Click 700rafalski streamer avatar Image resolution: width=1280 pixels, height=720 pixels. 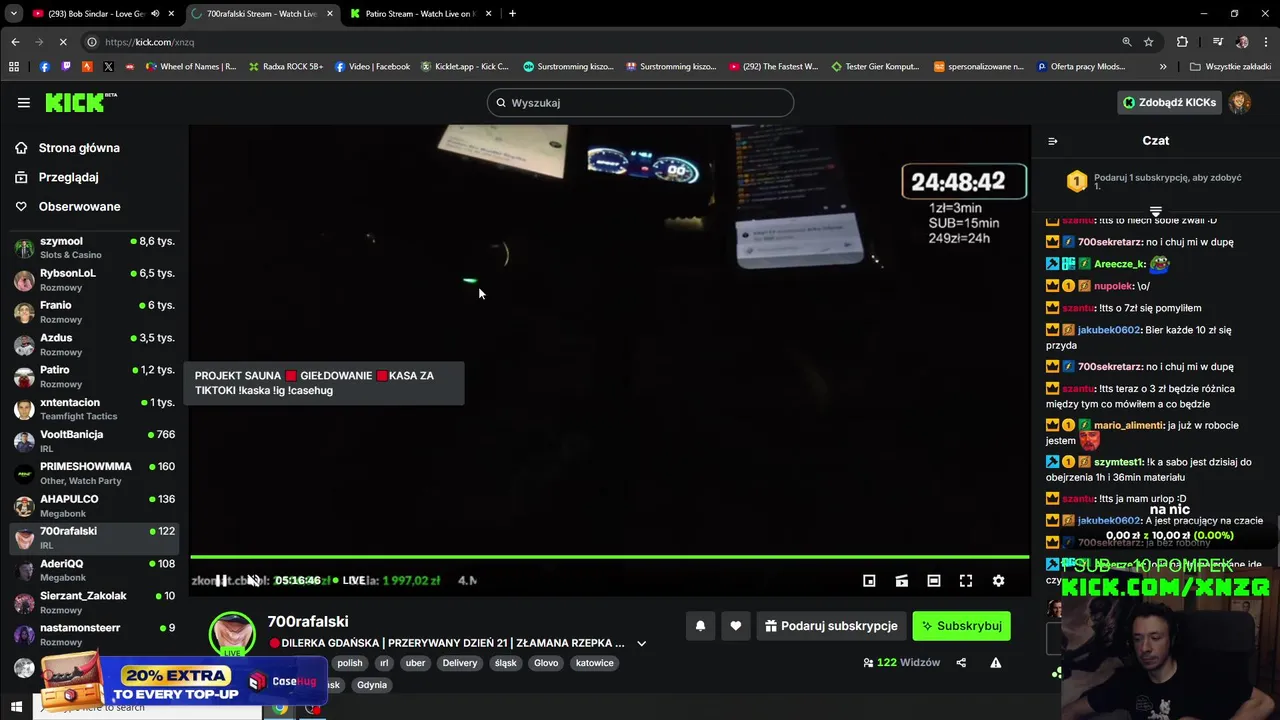[232, 634]
